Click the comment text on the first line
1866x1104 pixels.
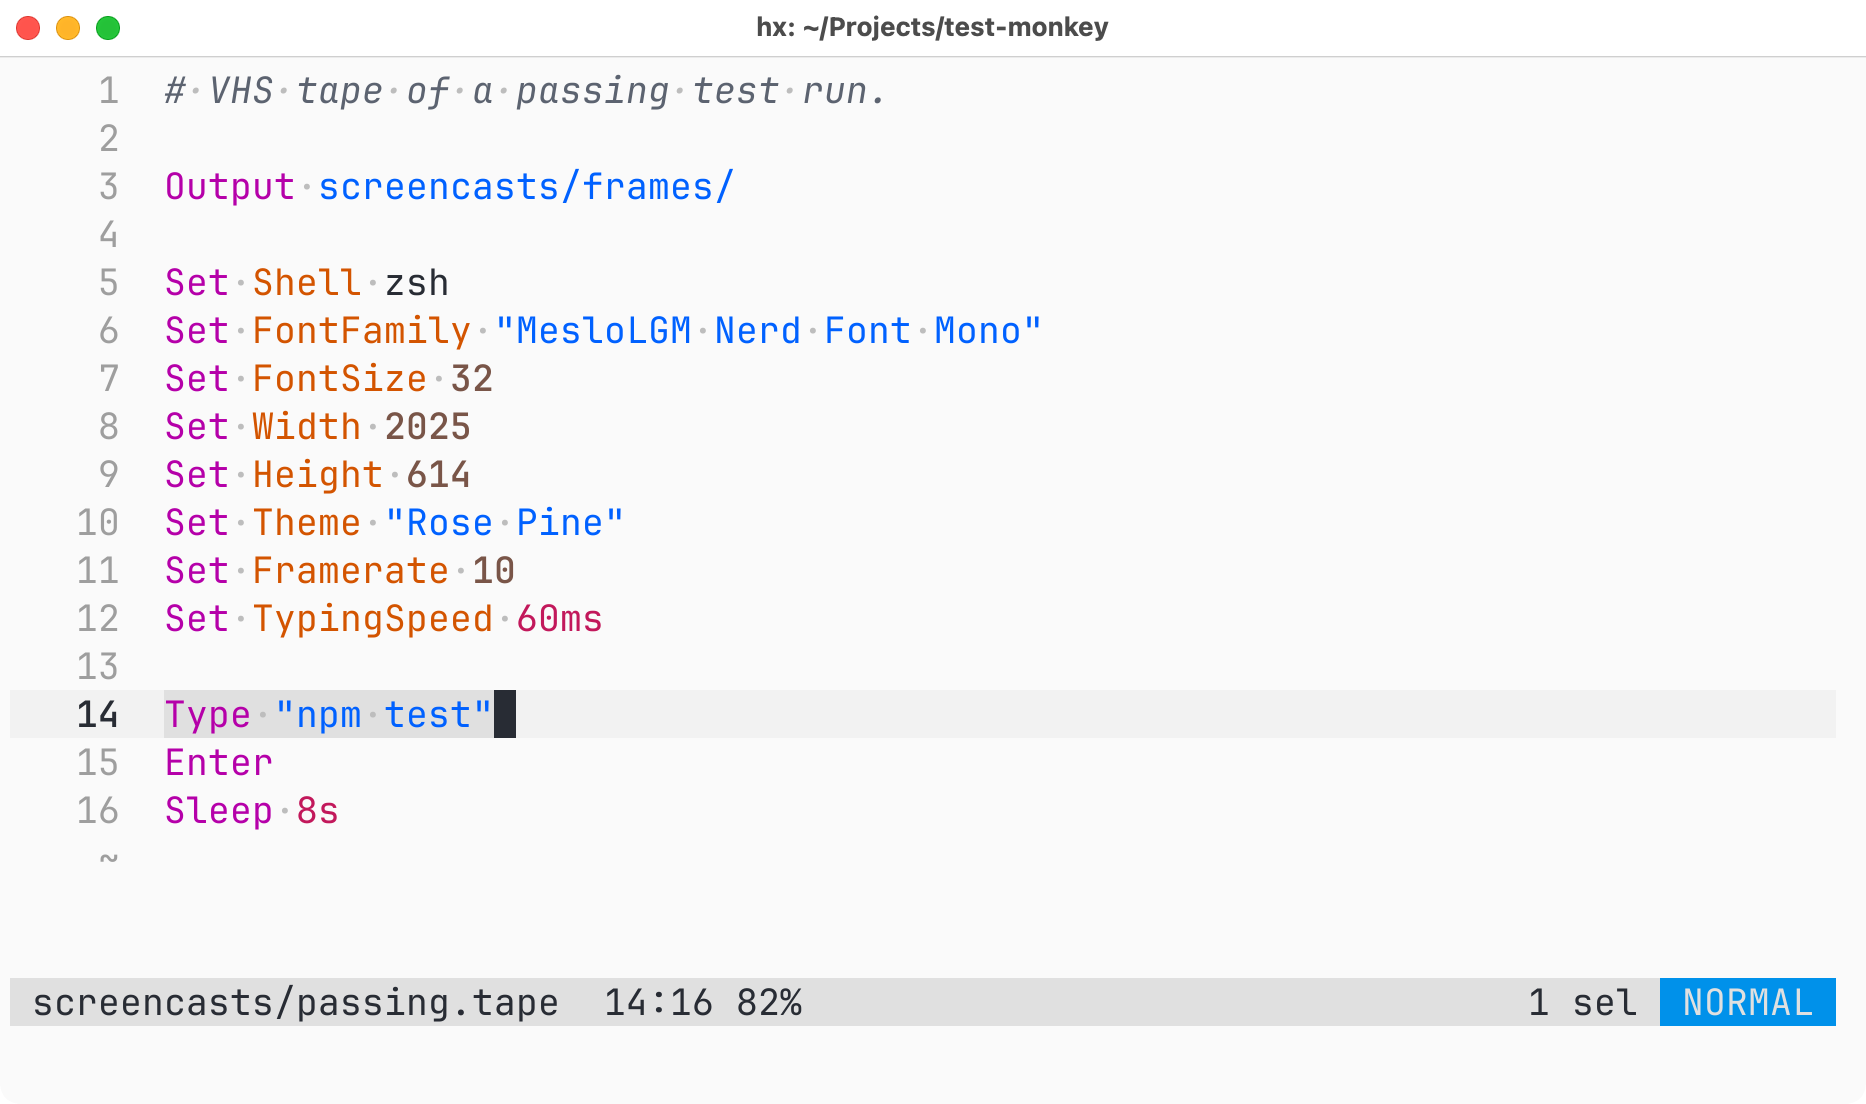point(526,91)
